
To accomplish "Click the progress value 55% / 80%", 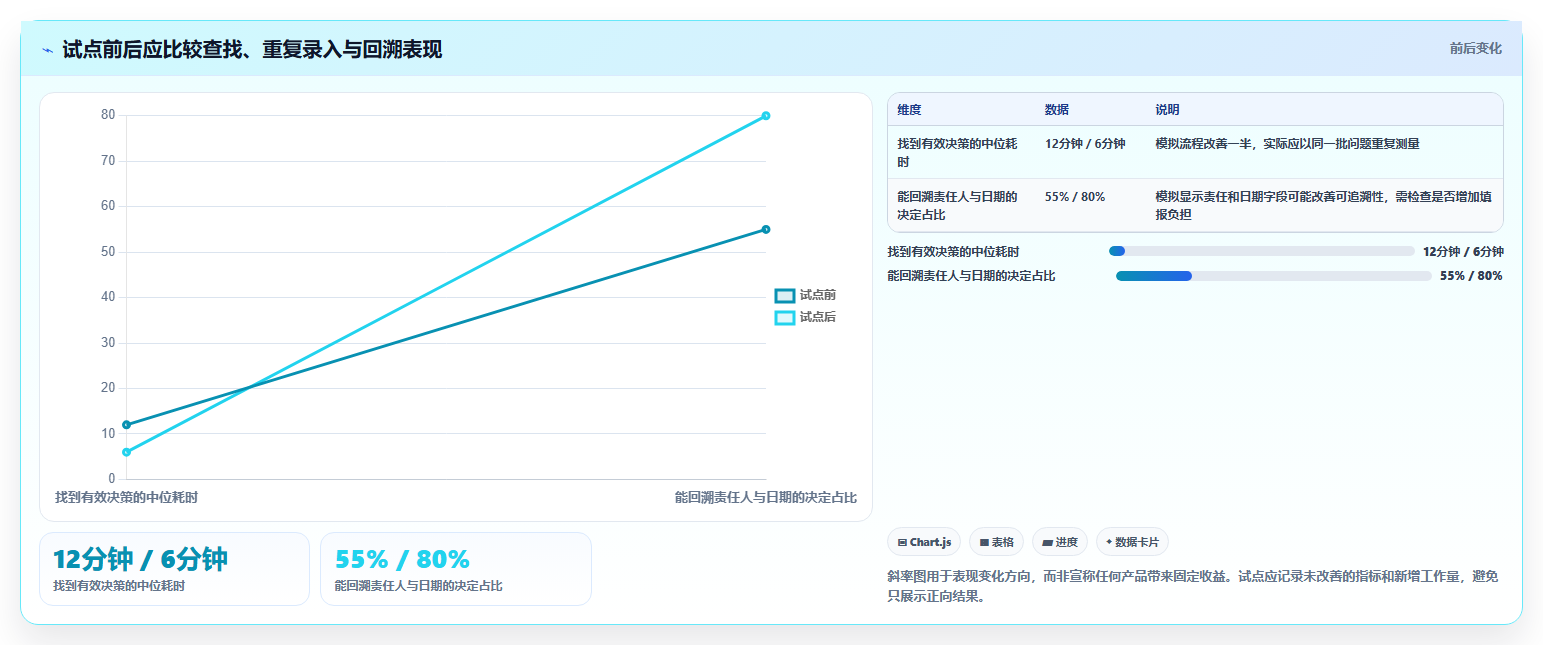I will 1471,276.
